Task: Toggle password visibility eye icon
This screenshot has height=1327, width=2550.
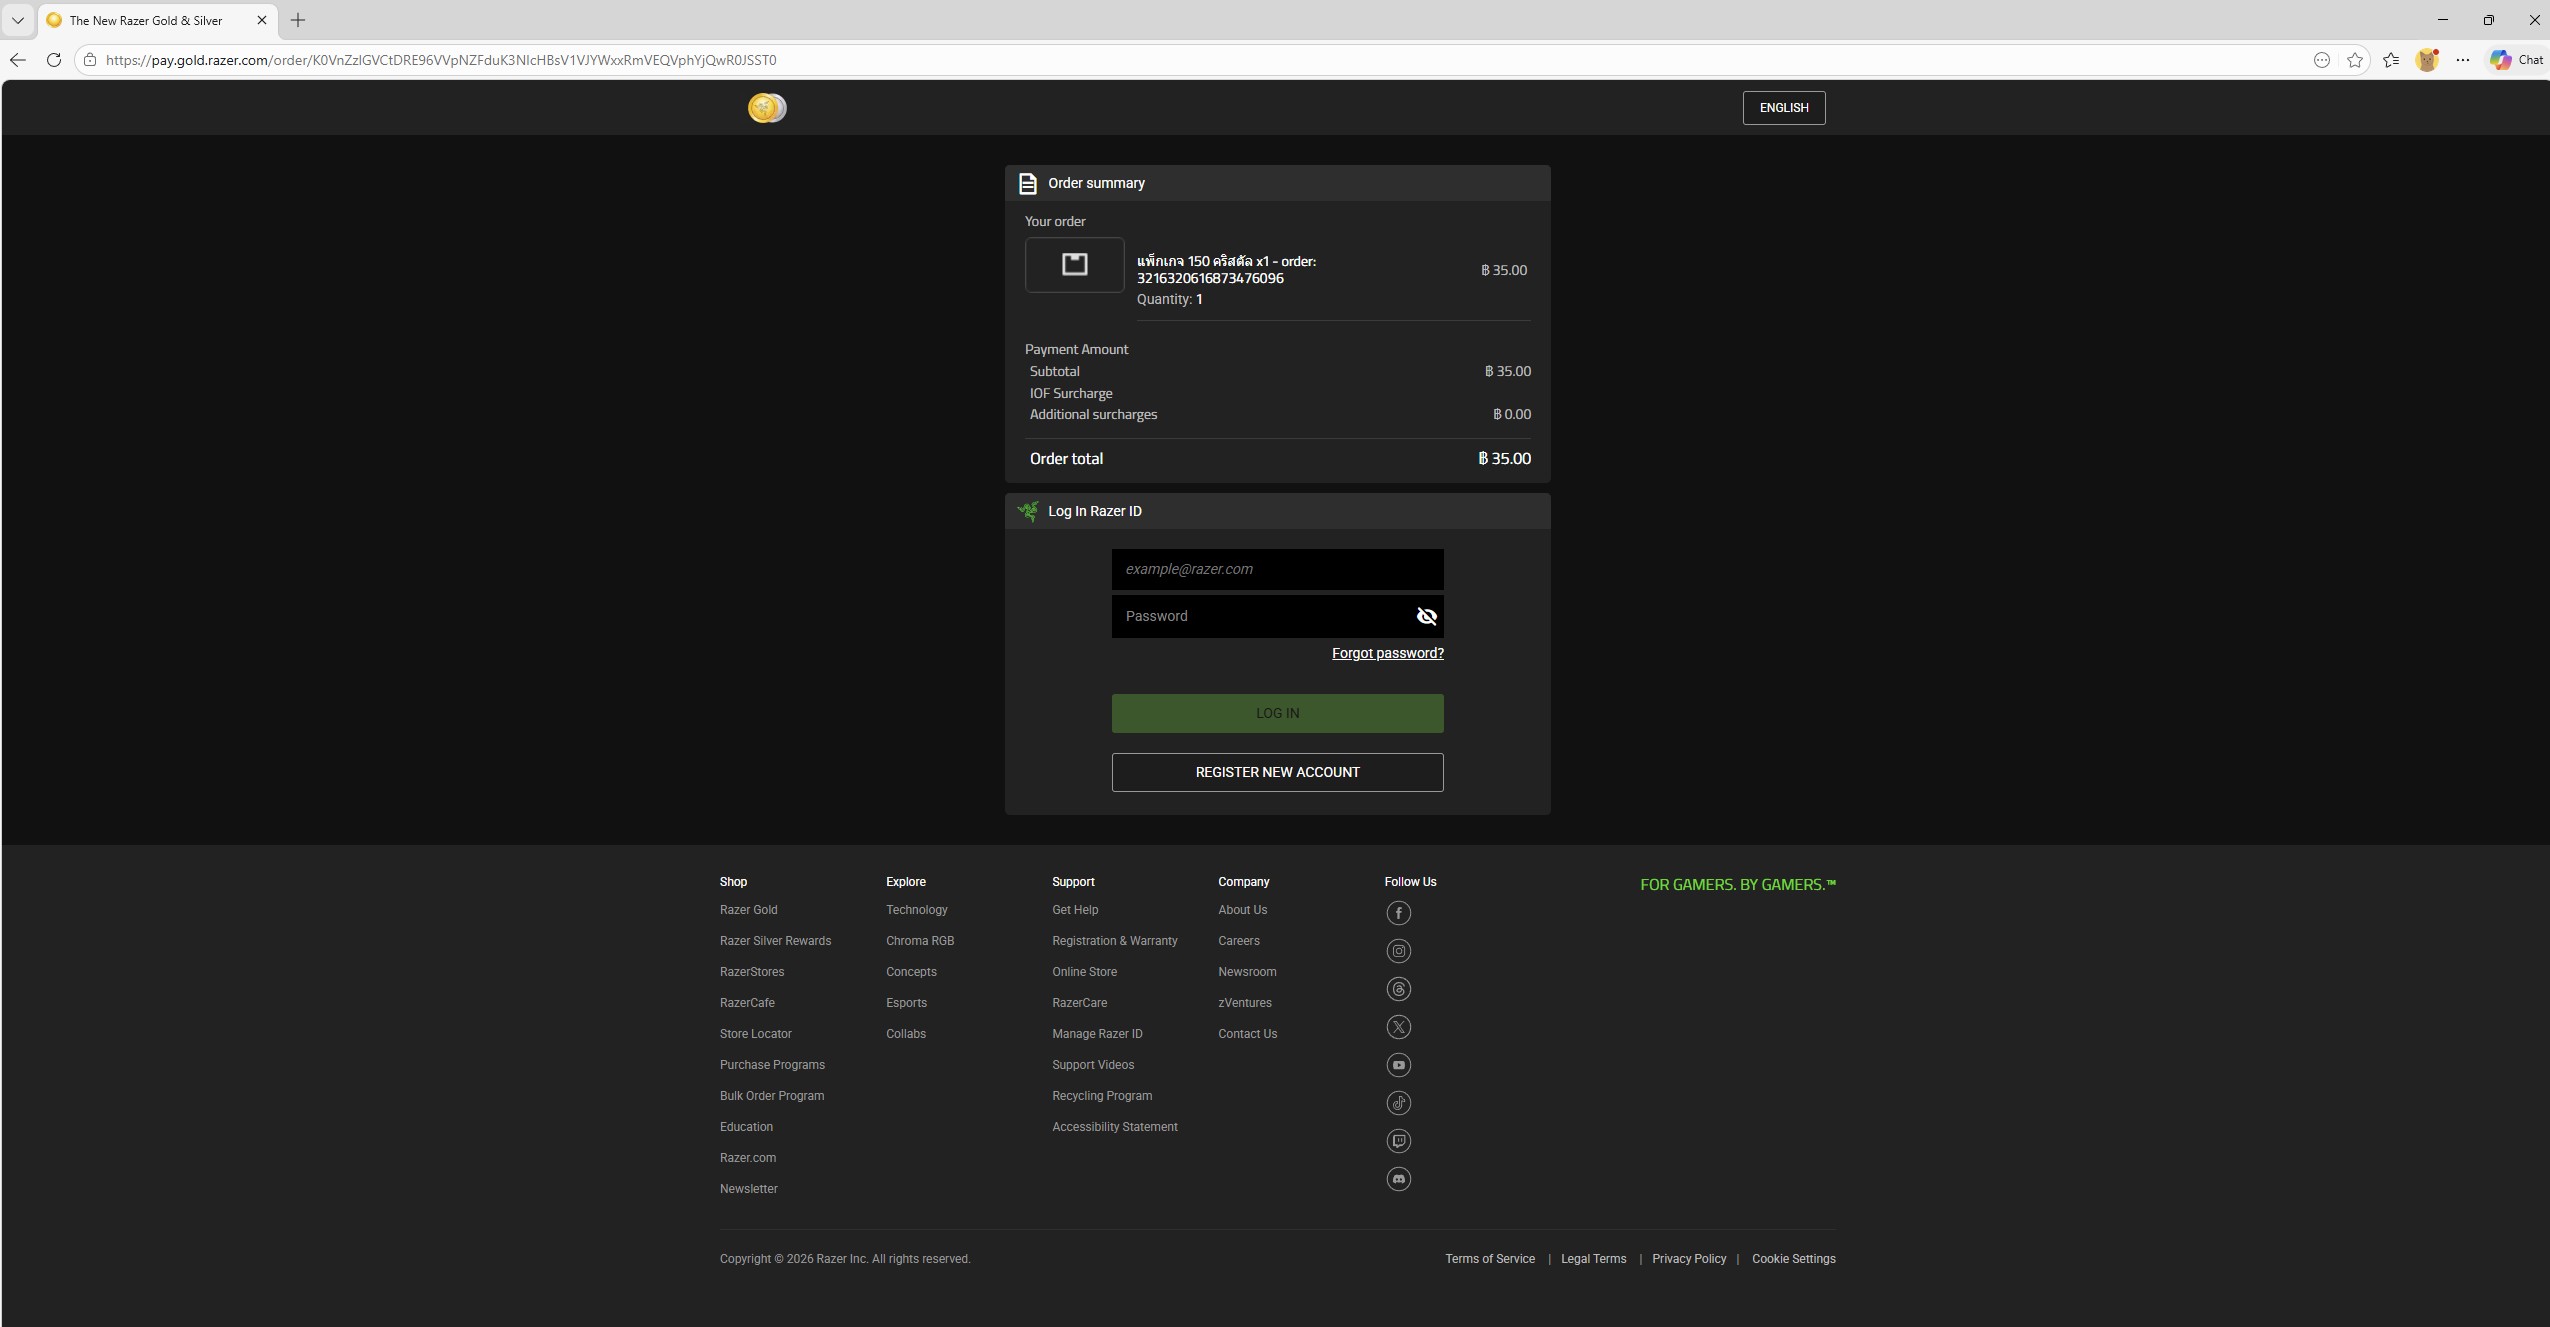Action: (x=1426, y=616)
